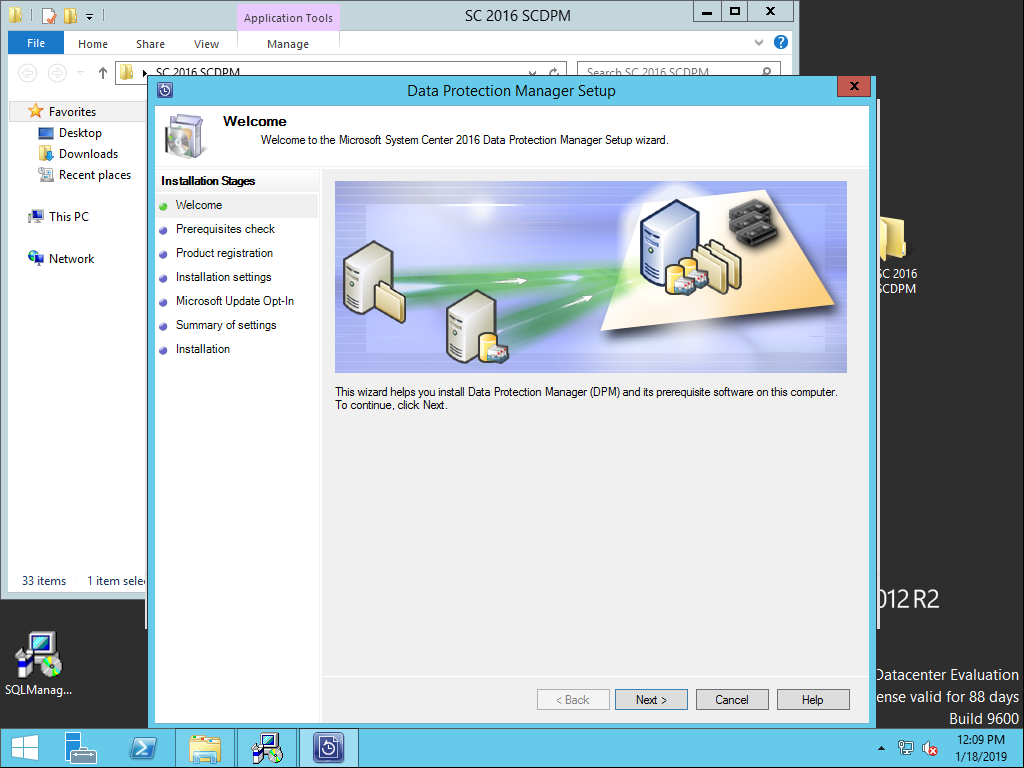Click the DPM Setup wizard icon in titlebar
This screenshot has height=768, width=1024.
(164, 90)
